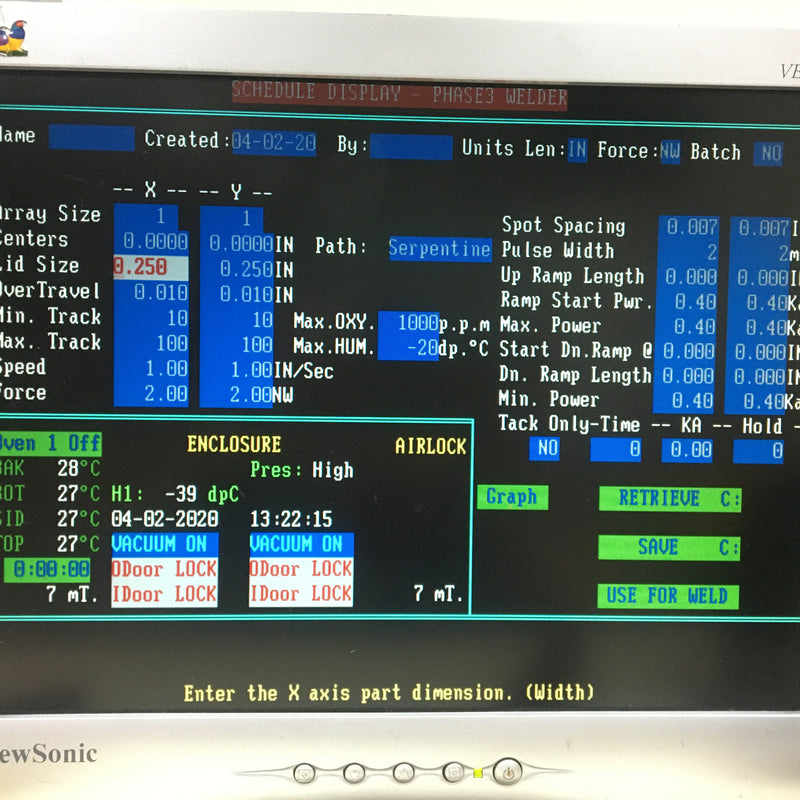800x800 pixels.
Task: Select the Max.HUM -20 field
Action: [x=409, y=348]
